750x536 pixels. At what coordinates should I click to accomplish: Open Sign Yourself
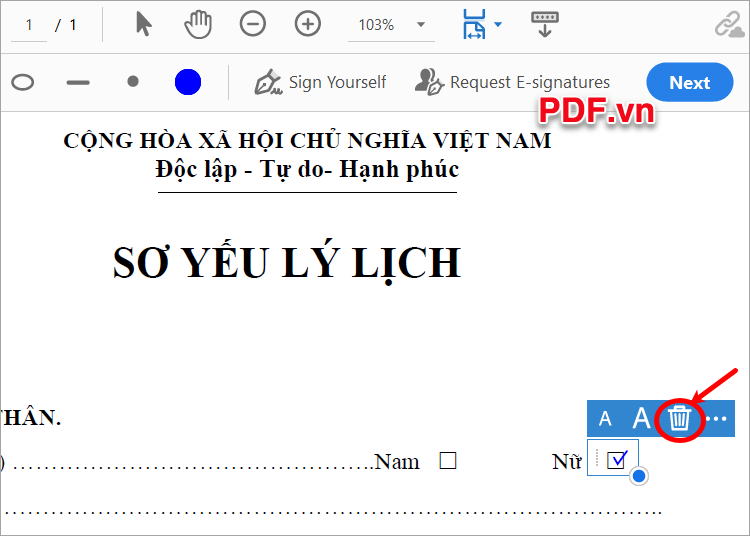[x=321, y=82]
